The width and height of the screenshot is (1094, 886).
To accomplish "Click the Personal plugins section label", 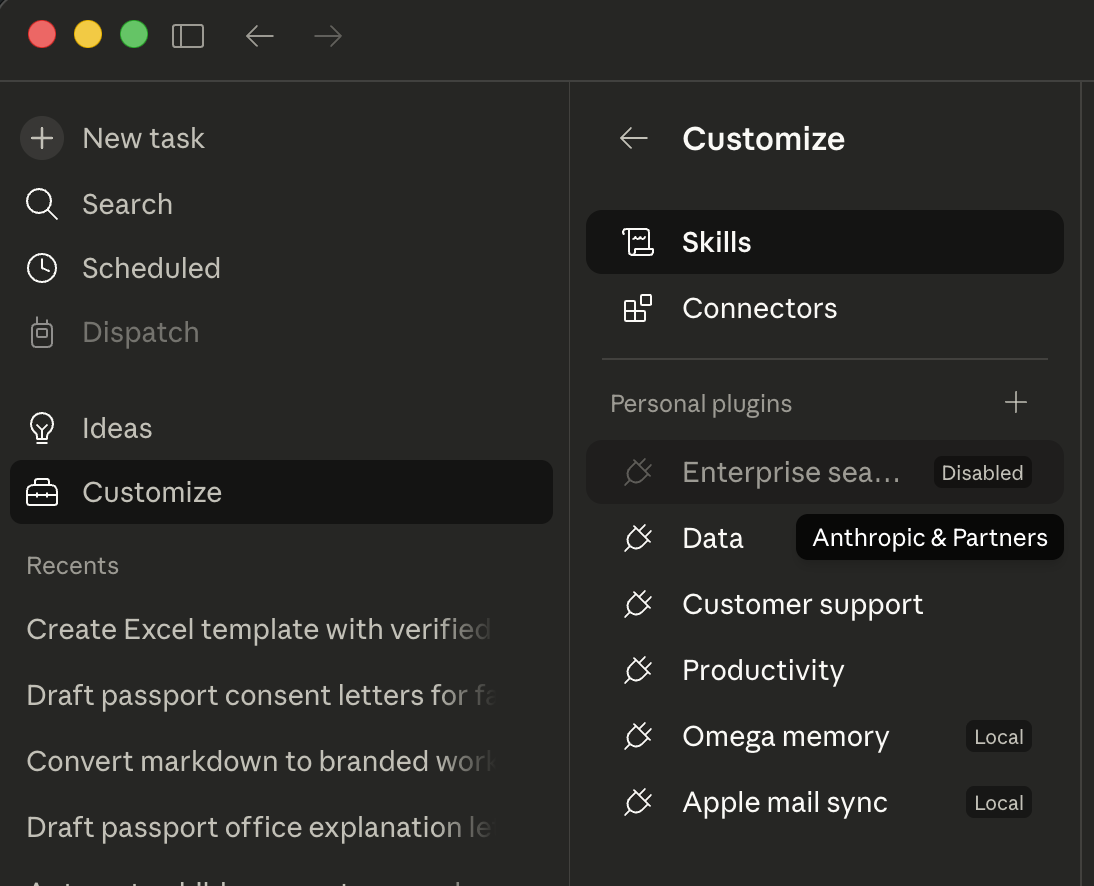I will [x=701, y=404].
